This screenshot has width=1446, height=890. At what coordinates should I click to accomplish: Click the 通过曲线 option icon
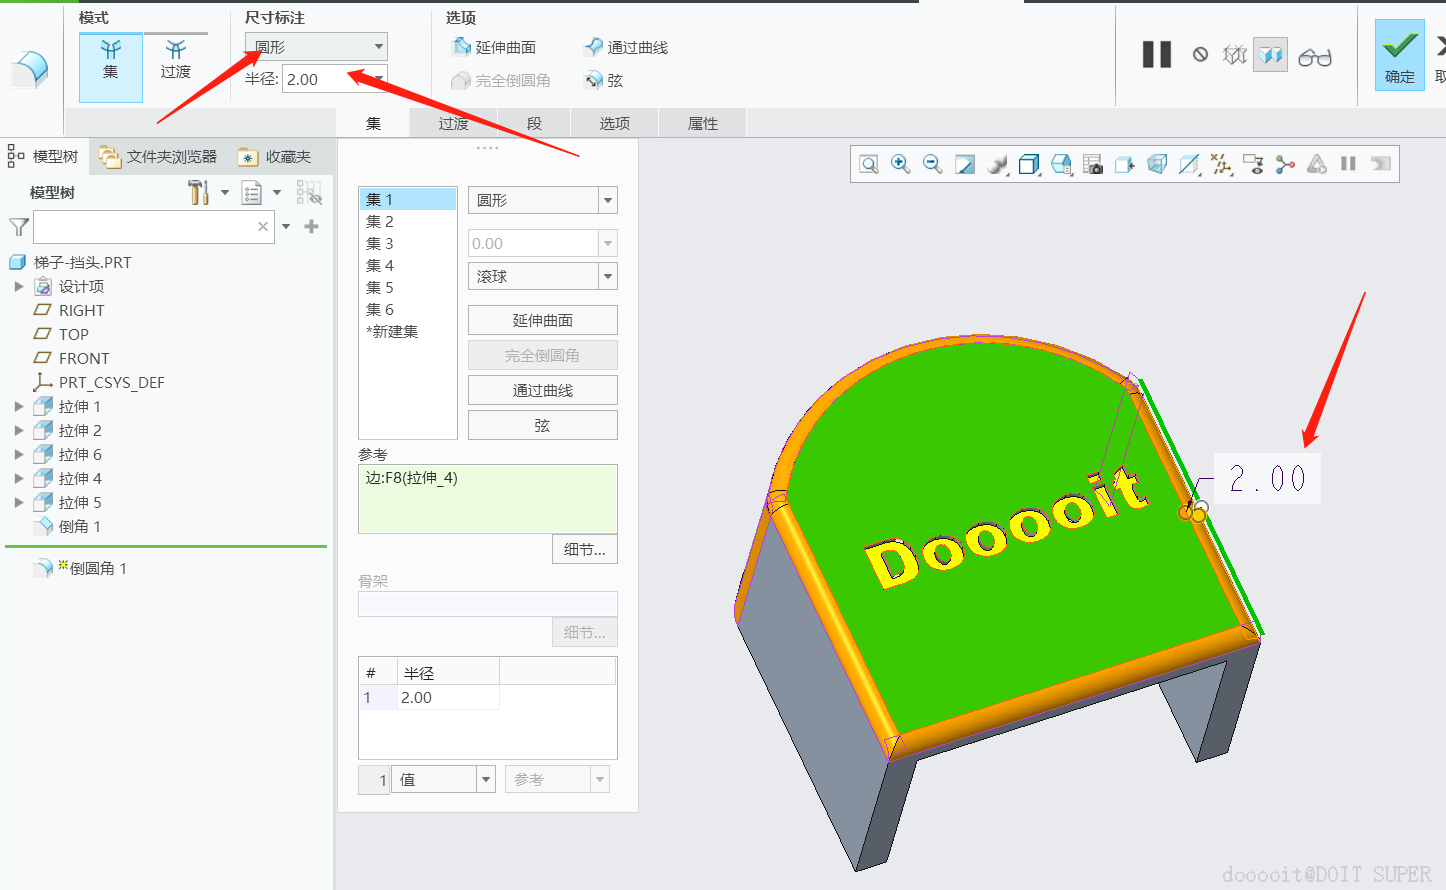pos(594,47)
